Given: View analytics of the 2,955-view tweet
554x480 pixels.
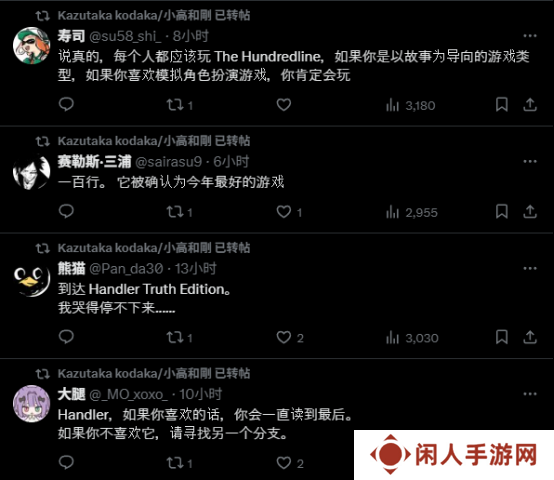Looking at the screenshot, I should click(x=412, y=212).
